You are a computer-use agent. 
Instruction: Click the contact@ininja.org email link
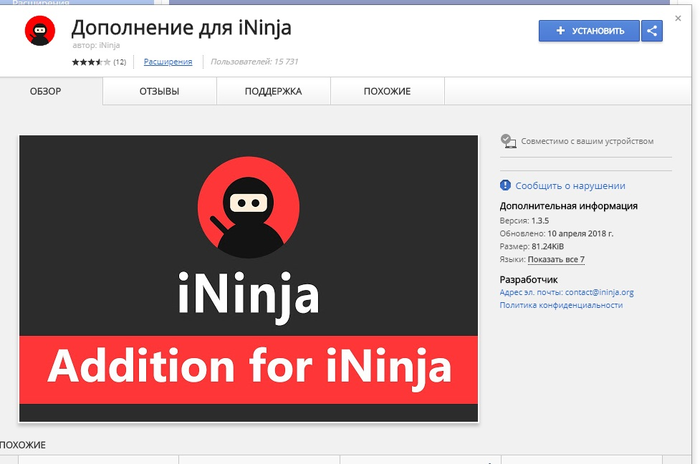(x=599, y=292)
